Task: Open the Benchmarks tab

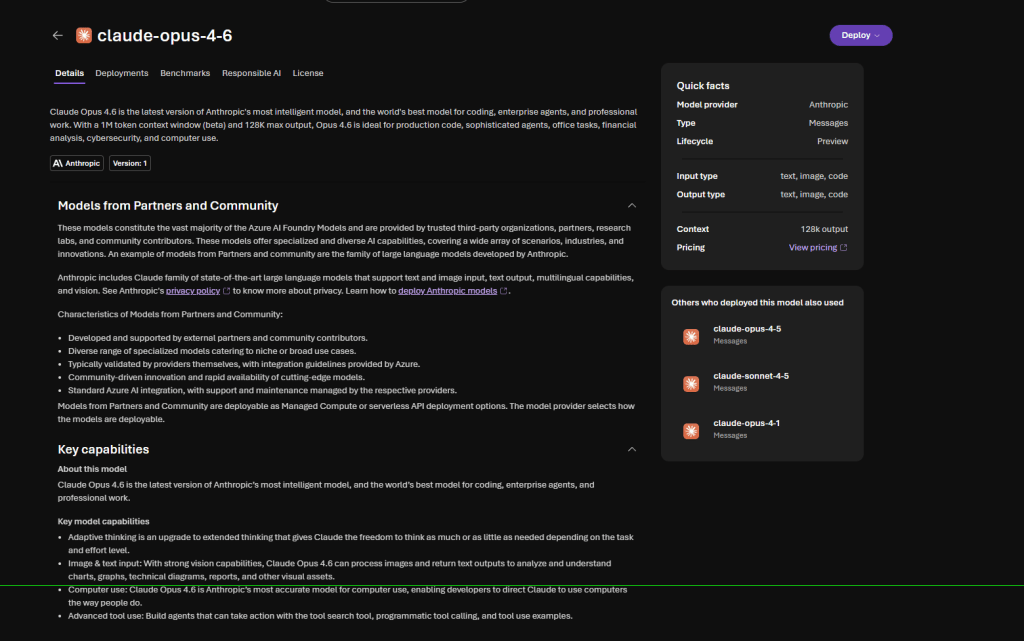Action: tap(185, 73)
